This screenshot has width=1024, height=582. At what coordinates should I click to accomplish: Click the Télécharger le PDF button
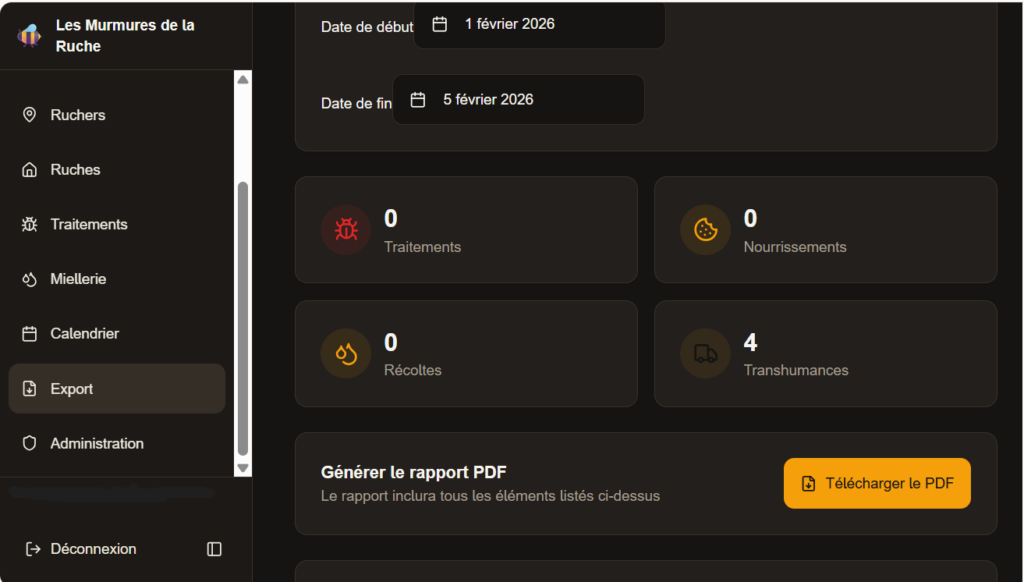[x=877, y=482]
